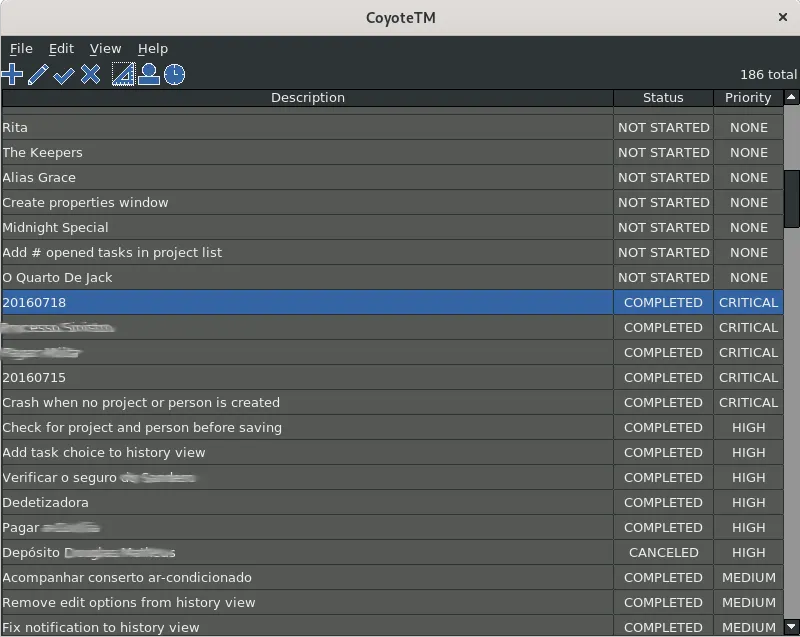
Task: Sort by the Priority column header
Action: click(x=748, y=97)
